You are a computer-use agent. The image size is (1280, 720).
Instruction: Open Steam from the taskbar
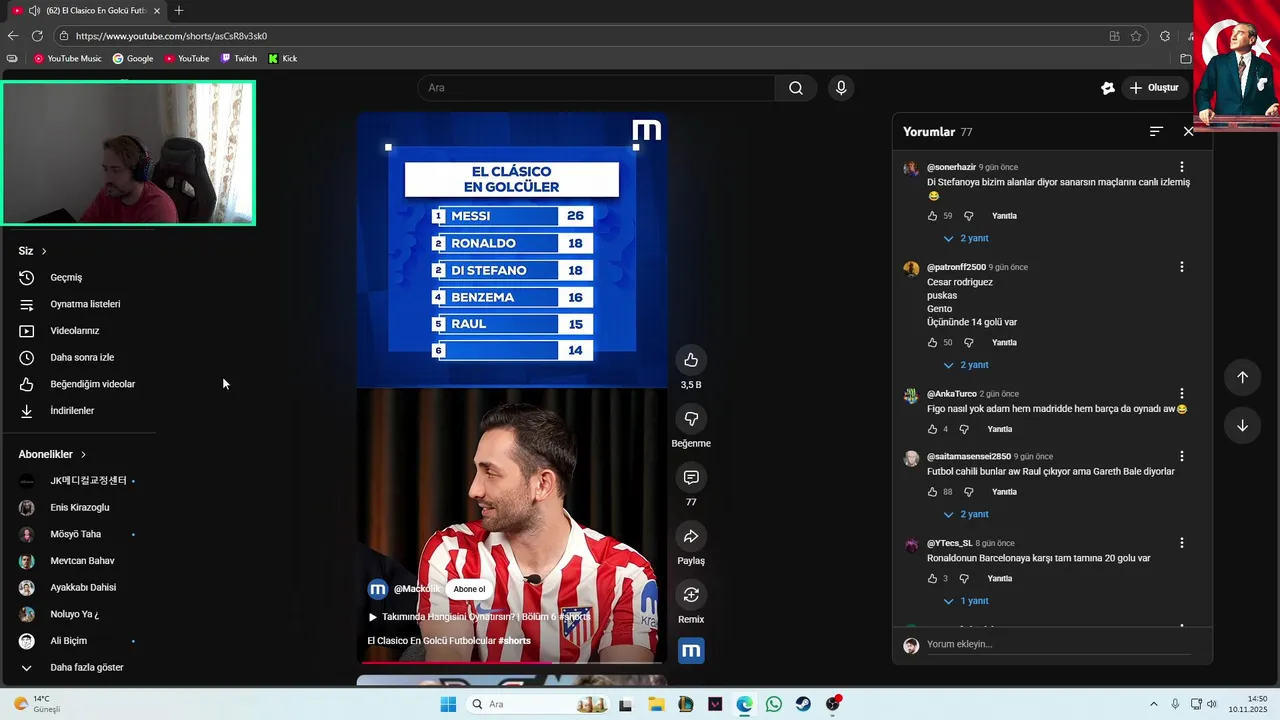coord(803,704)
